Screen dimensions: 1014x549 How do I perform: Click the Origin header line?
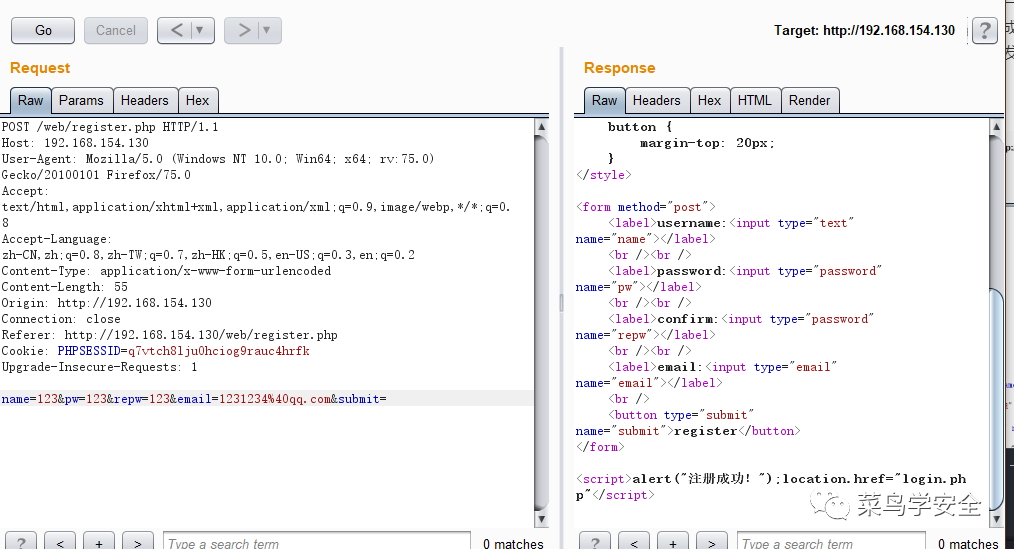(x=107, y=303)
